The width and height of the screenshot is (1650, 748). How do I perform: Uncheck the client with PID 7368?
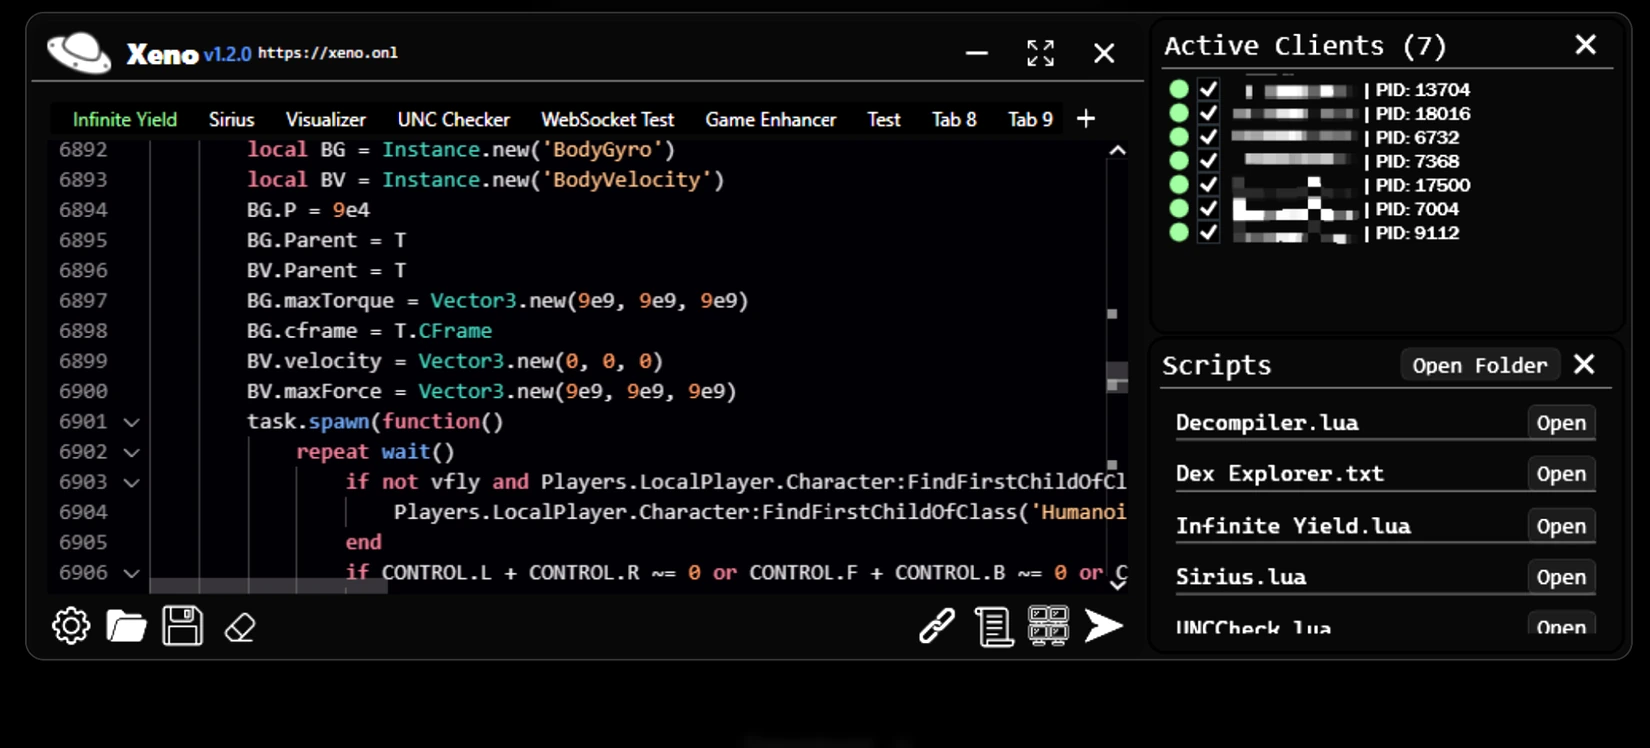(1208, 161)
